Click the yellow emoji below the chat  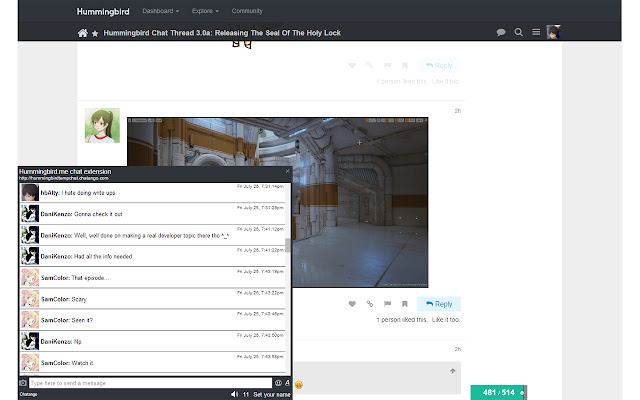pos(299,384)
